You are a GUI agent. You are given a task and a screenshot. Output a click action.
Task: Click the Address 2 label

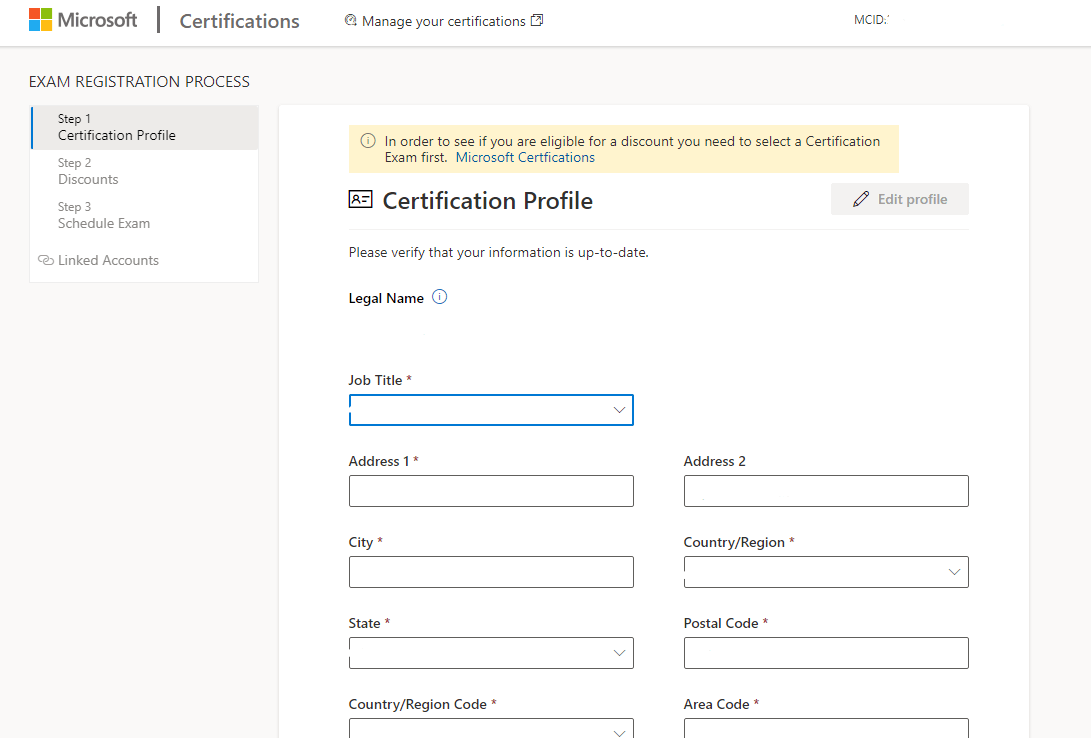point(715,461)
